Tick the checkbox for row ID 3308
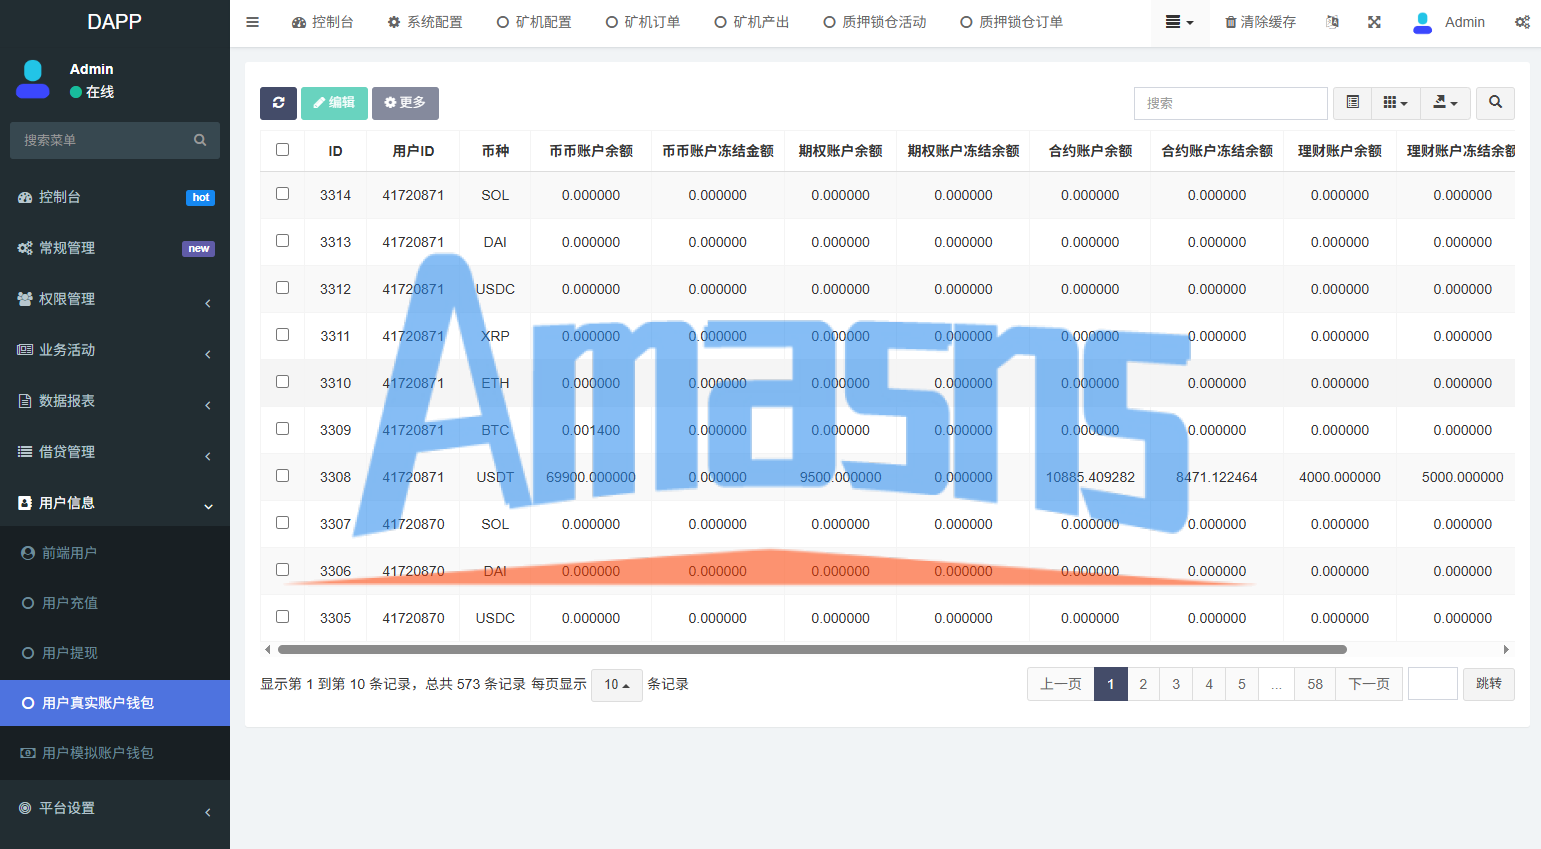This screenshot has width=1541, height=849. [x=283, y=476]
